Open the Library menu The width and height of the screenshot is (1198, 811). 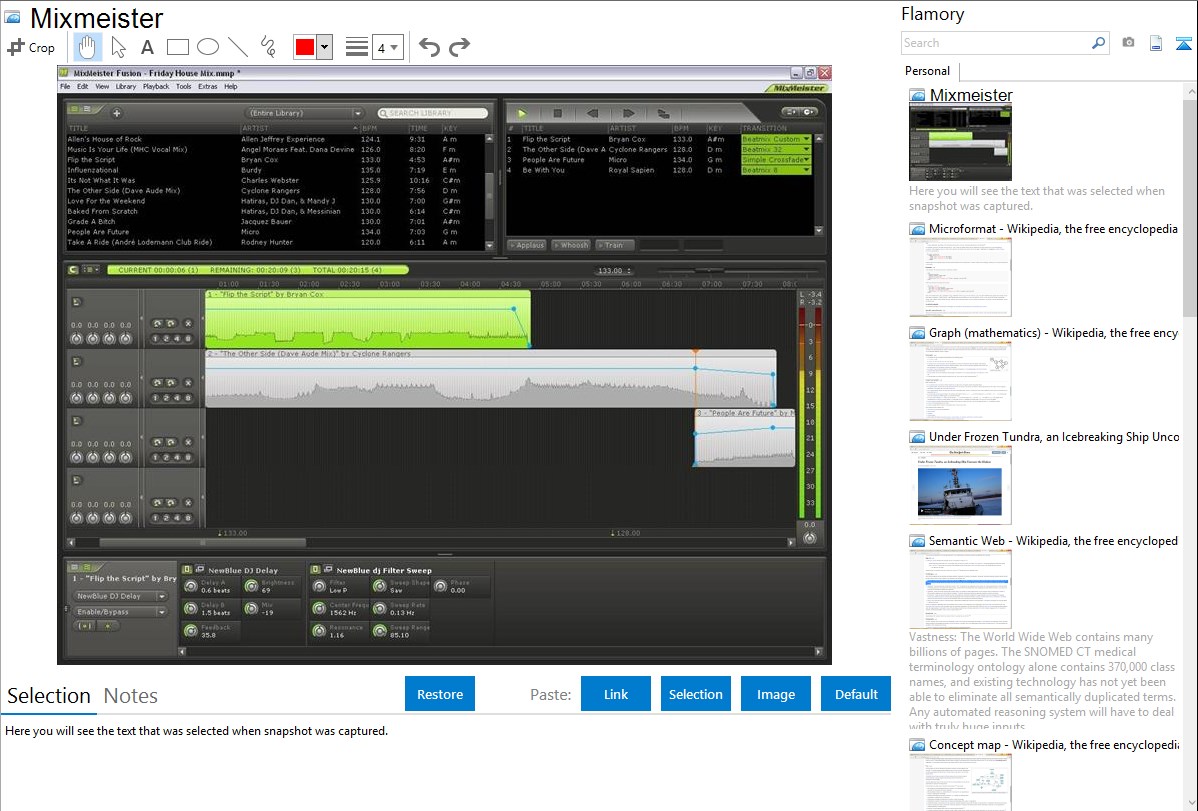tap(125, 86)
